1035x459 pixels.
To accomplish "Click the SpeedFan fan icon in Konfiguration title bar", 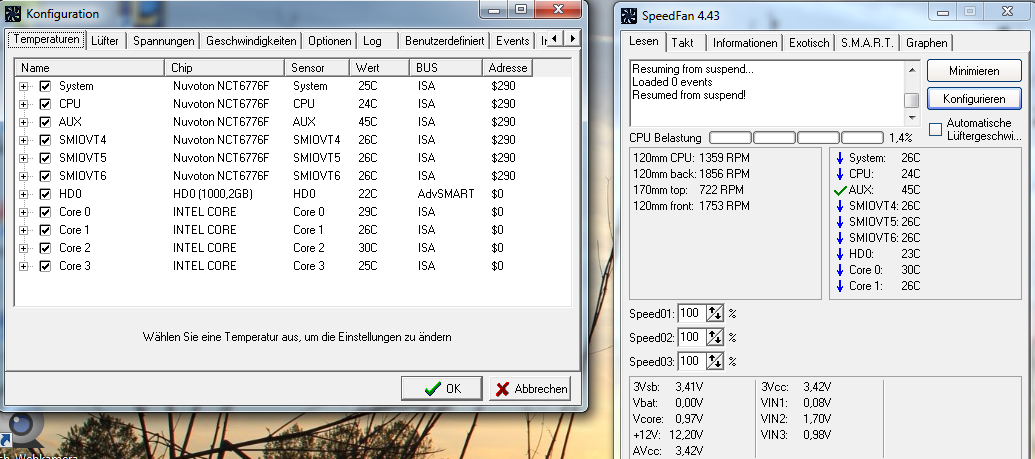I will pyautogui.click(x=13, y=14).
